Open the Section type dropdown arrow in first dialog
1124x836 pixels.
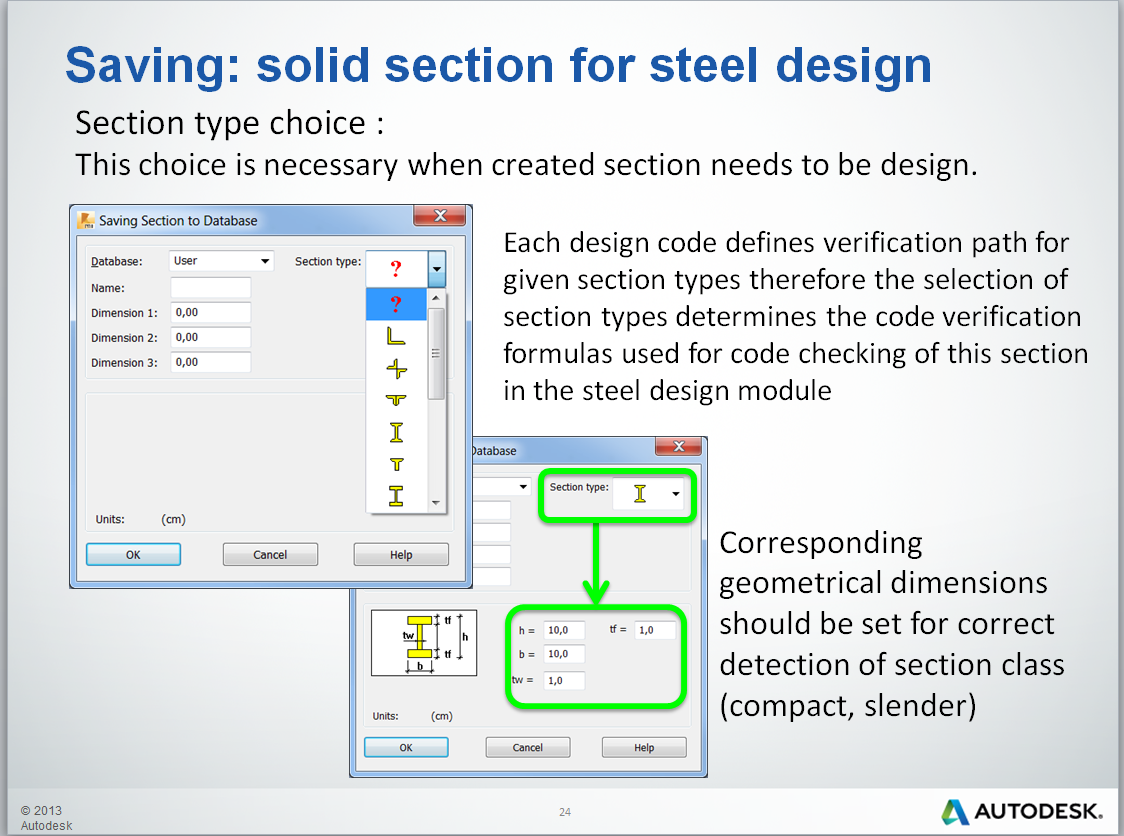pos(435,268)
